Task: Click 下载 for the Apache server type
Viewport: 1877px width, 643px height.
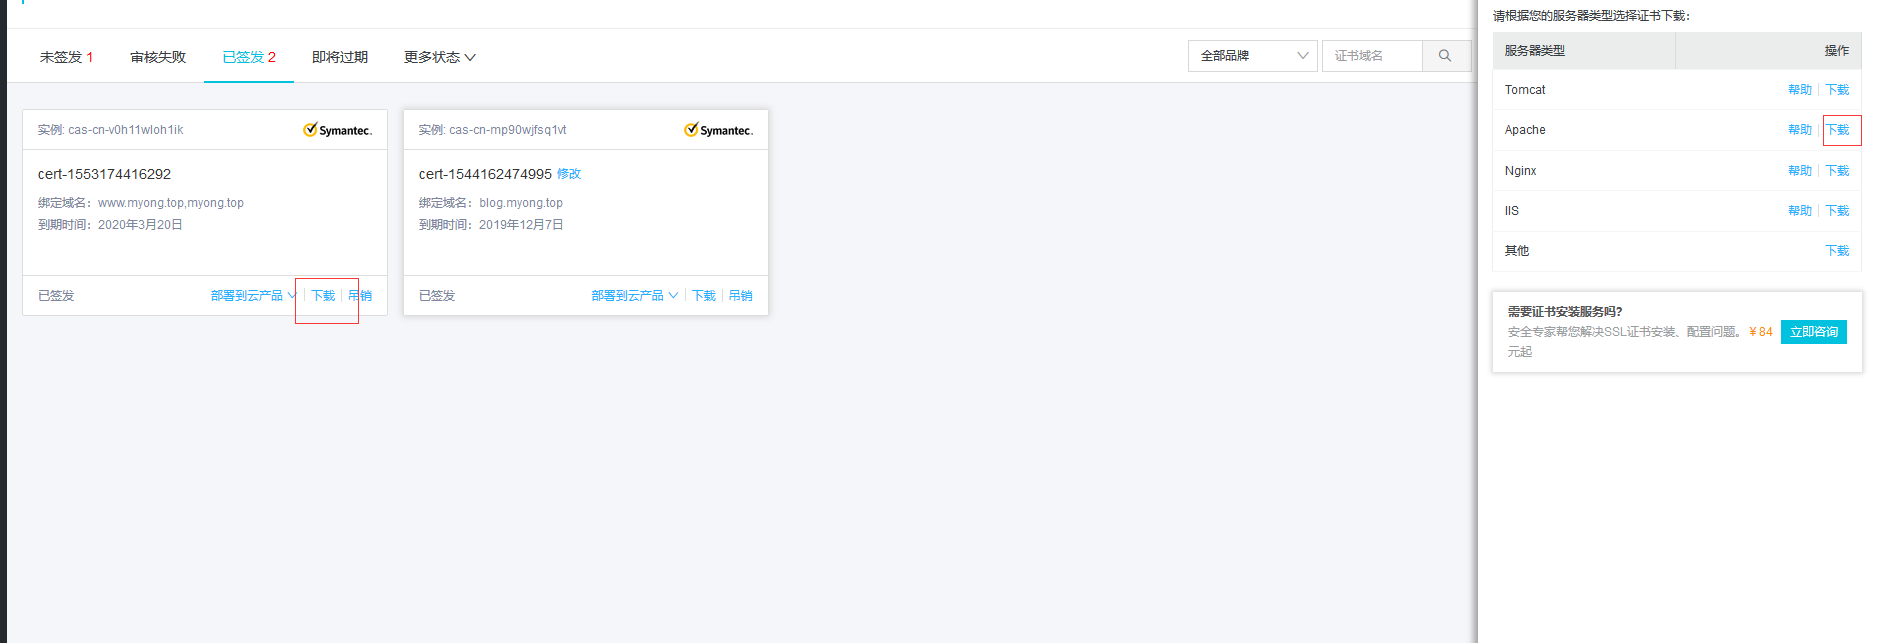Action: coord(1838,130)
